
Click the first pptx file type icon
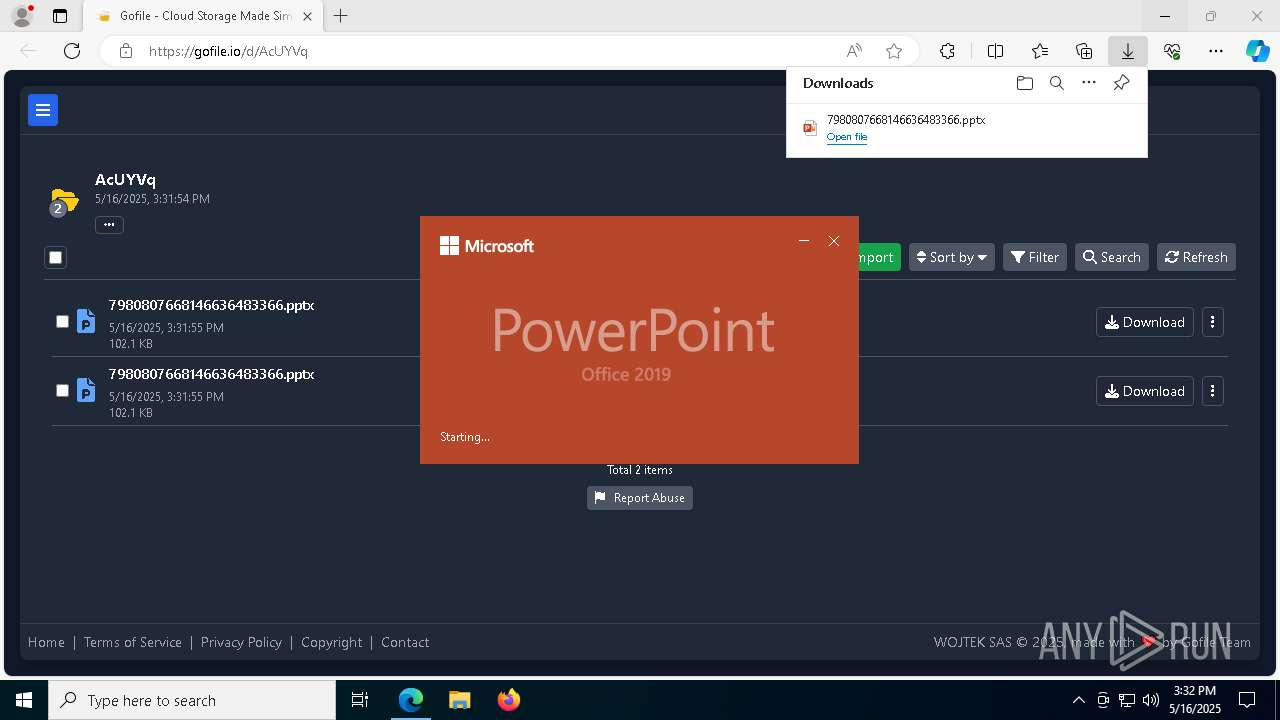click(x=86, y=321)
